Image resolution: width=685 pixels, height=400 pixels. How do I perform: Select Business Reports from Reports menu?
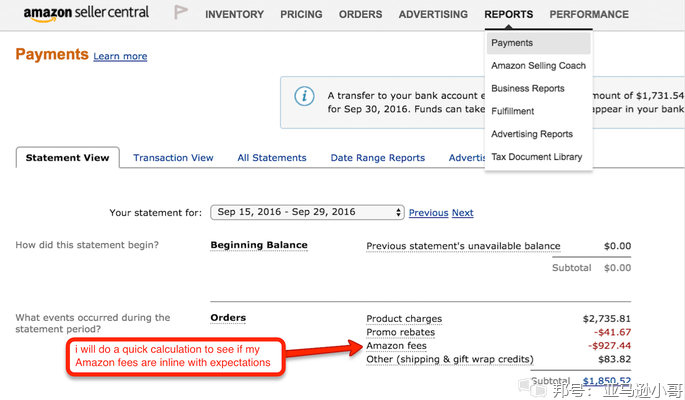click(x=528, y=89)
